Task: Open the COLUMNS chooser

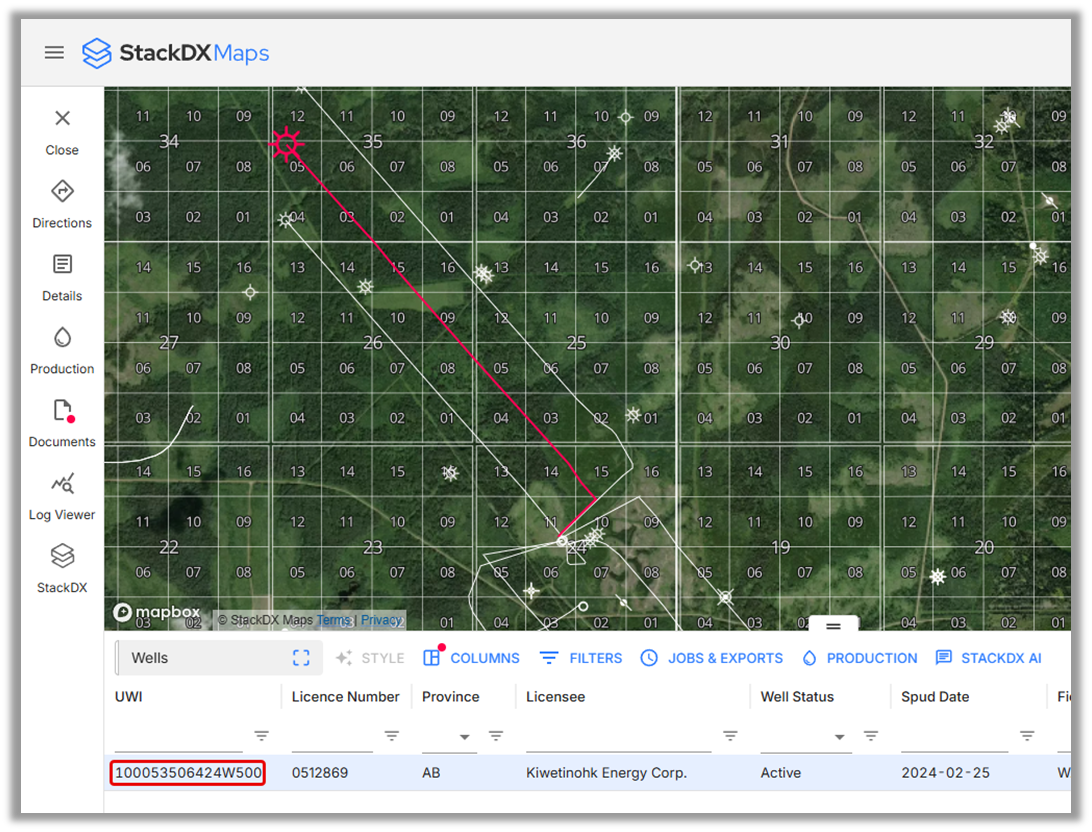Action: point(471,658)
